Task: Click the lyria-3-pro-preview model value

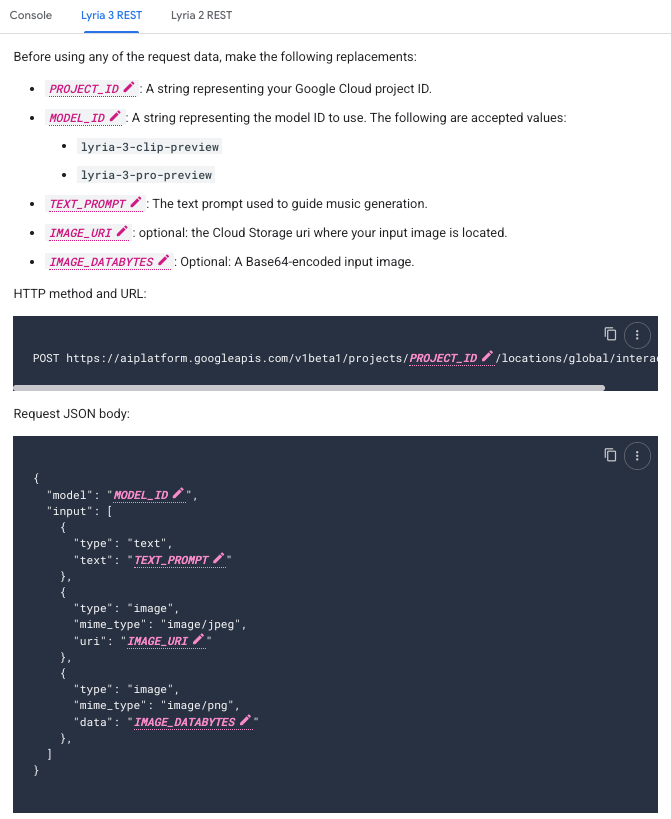Action: (146, 175)
